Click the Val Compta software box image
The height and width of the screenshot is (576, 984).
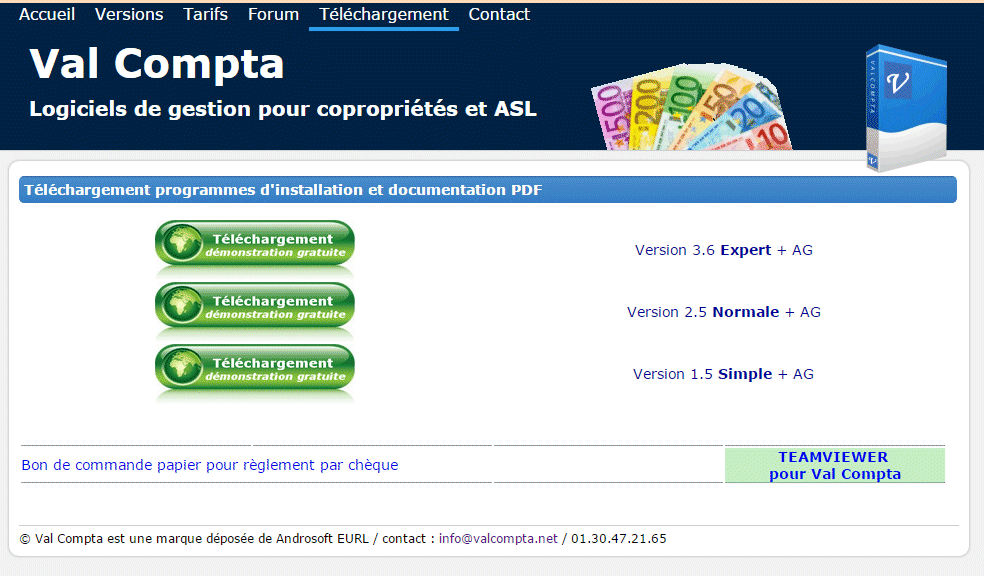pos(906,109)
